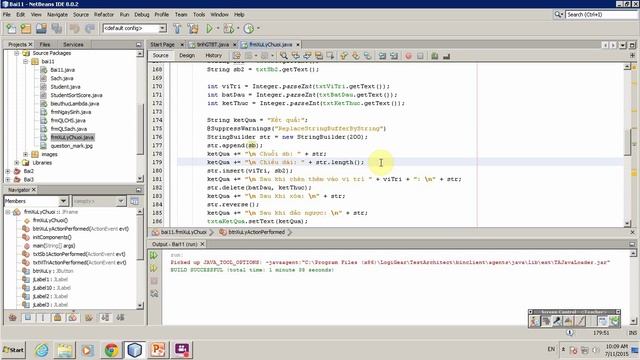640x360 pixels.
Task: Toggle Fully Qualified Names in Navigator
Action: [x=89, y=318]
